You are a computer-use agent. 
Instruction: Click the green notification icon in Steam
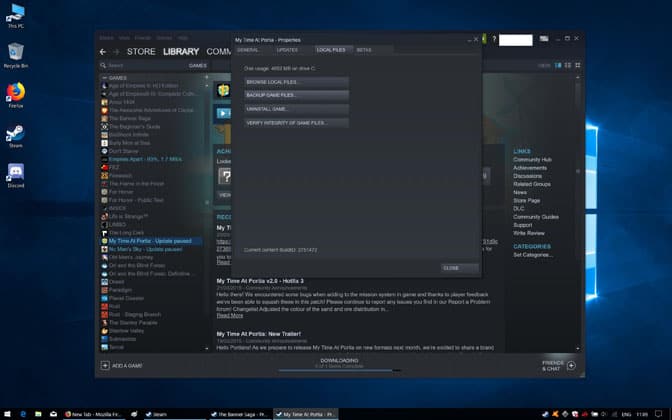484,39
